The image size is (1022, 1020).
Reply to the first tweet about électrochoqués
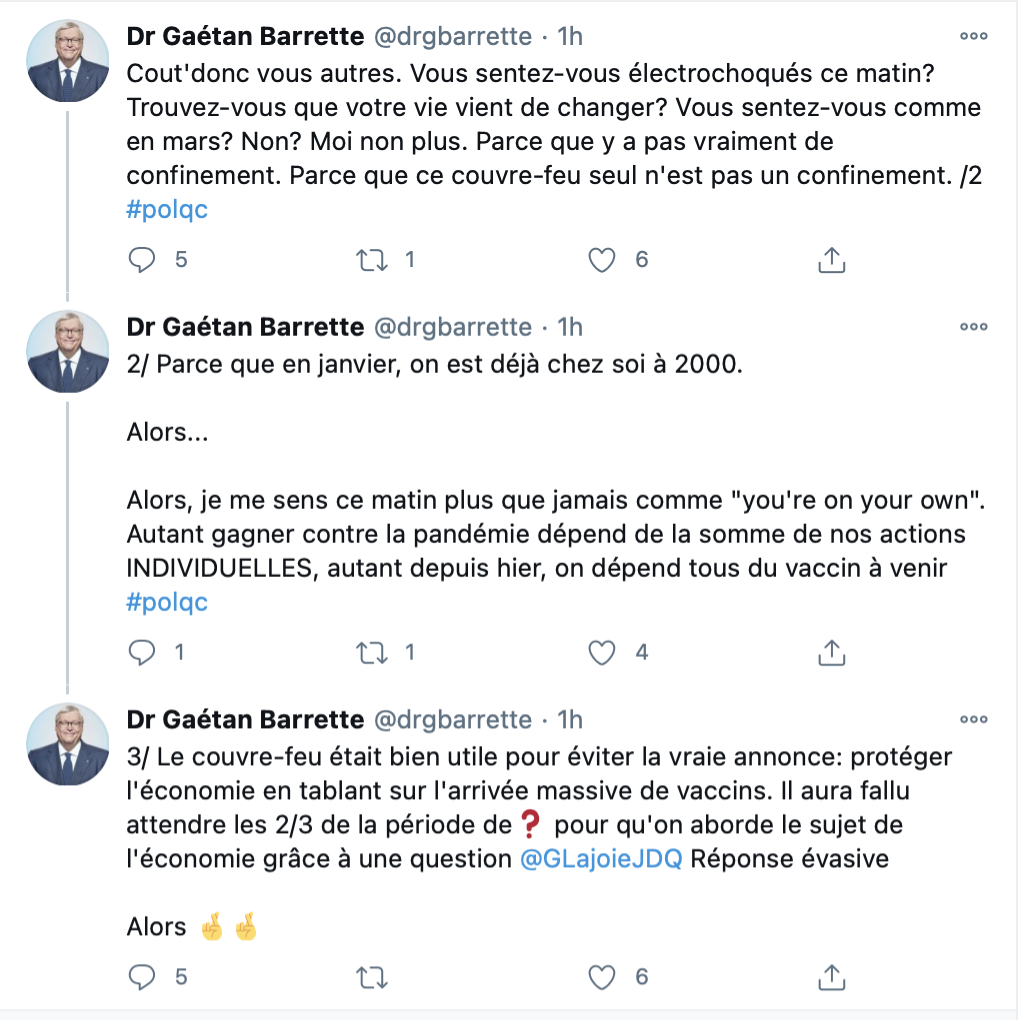coord(141,259)
